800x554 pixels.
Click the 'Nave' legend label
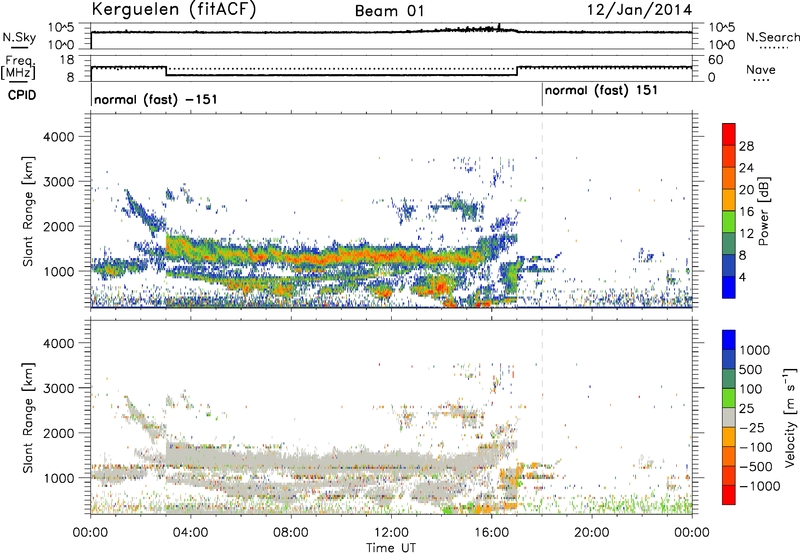tap(761, 70)
